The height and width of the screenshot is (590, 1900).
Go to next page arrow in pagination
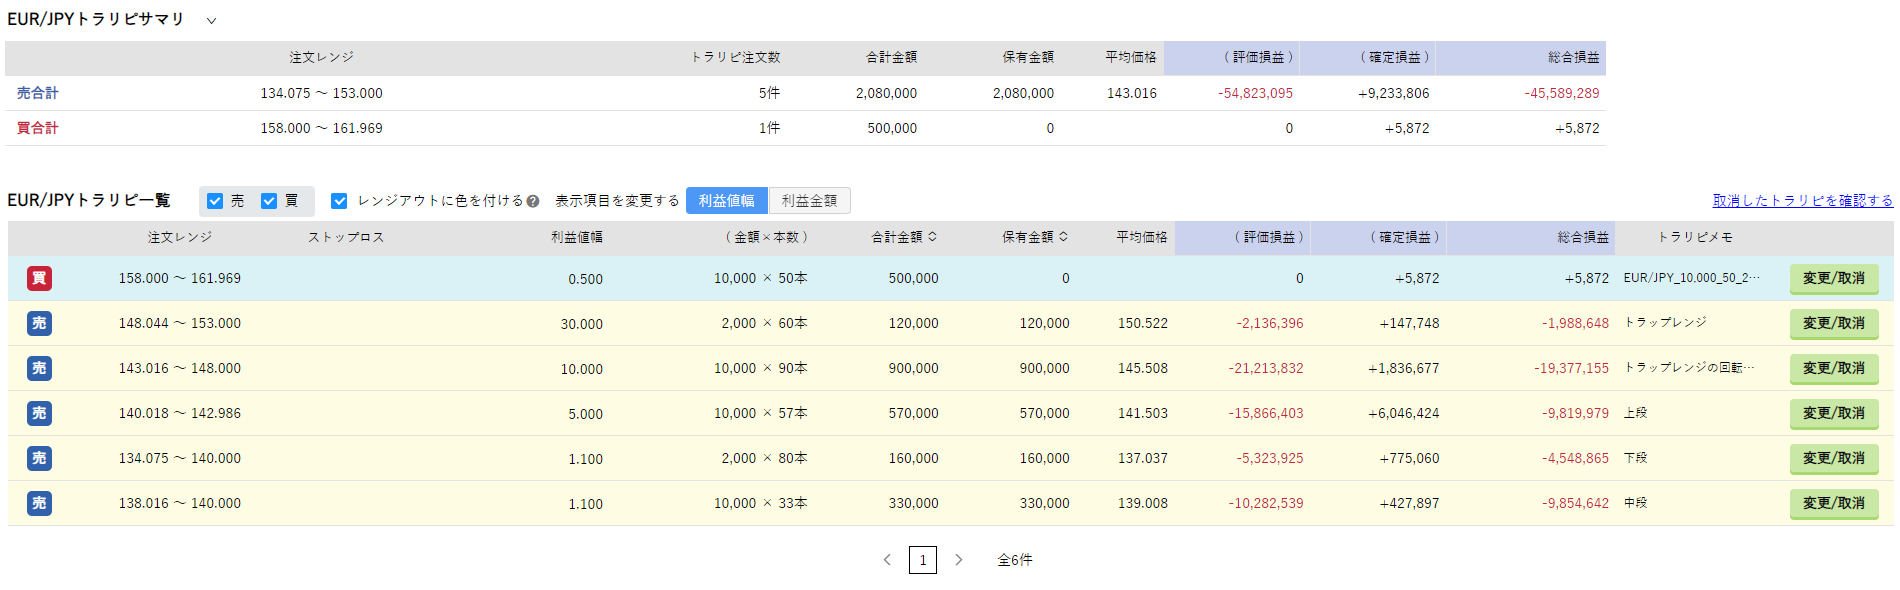point(958,560)
